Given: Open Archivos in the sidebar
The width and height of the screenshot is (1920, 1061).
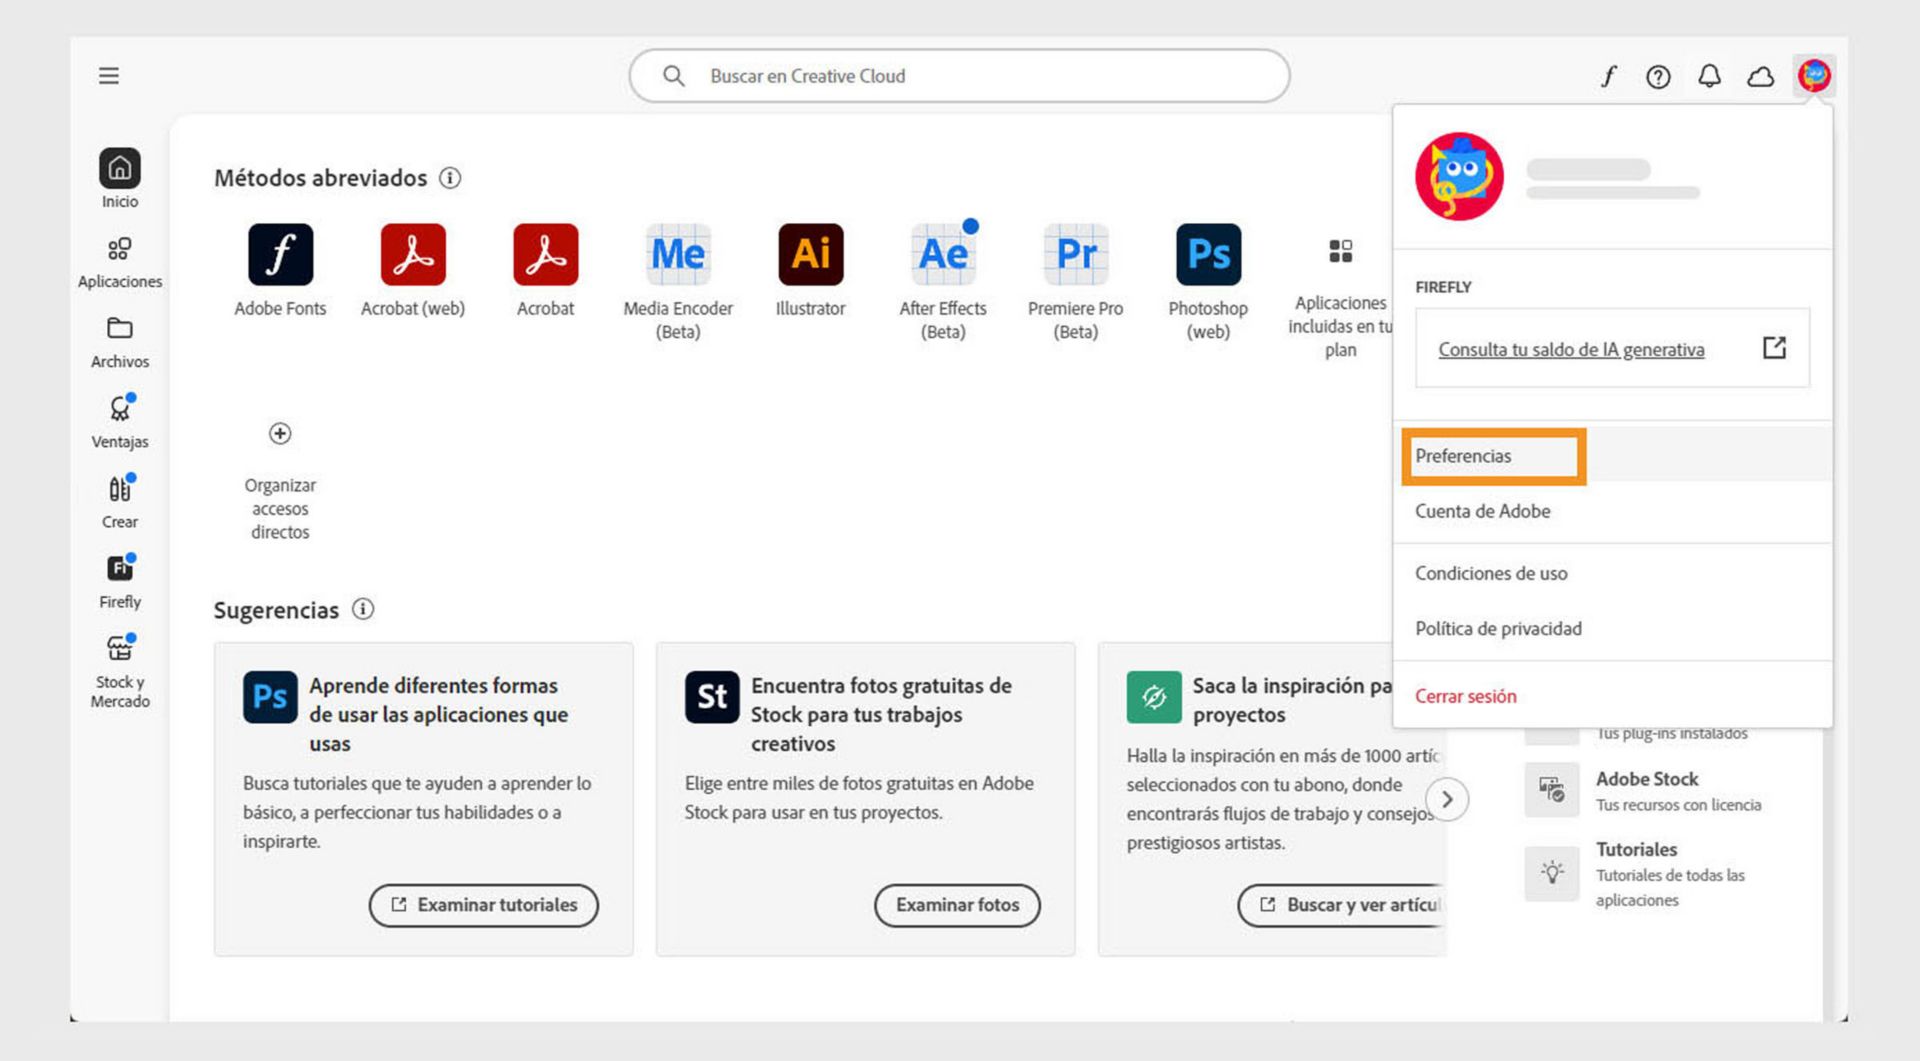Looking at the screenshot, I should pyautogui.click(x=120, y=342).
